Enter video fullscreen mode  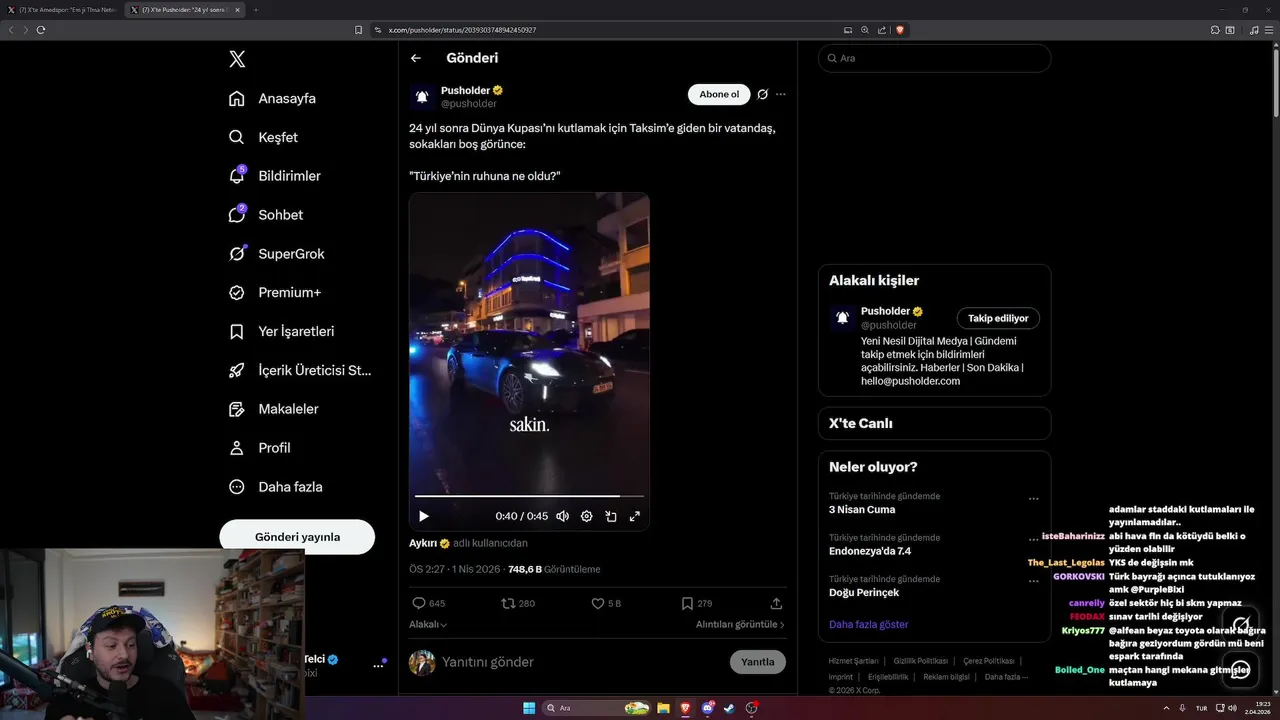tap(635, 516)
